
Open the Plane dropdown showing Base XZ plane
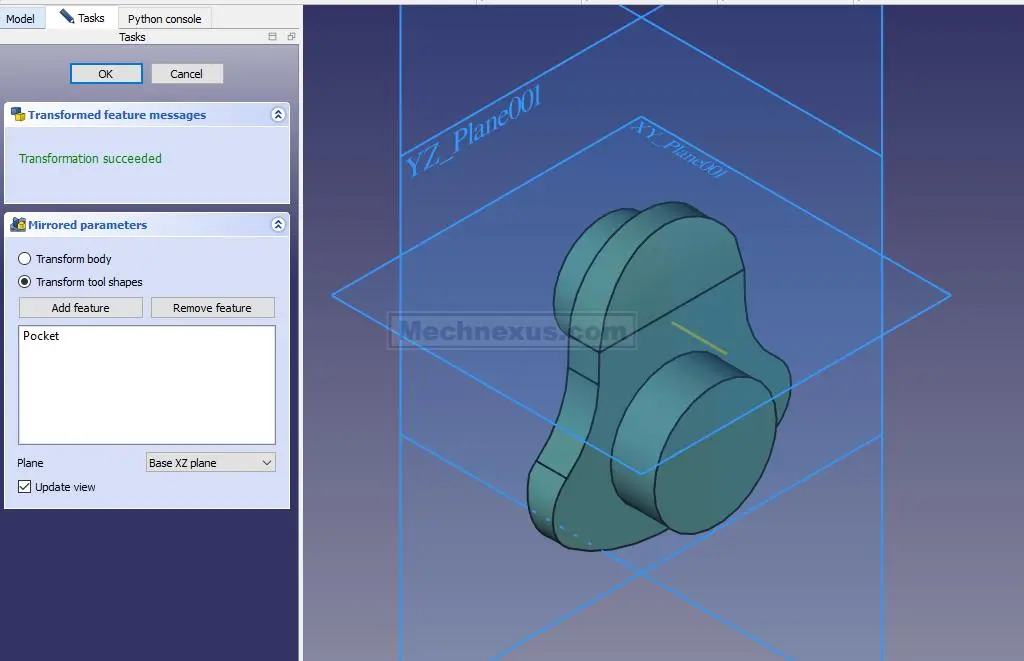point(210,463)
